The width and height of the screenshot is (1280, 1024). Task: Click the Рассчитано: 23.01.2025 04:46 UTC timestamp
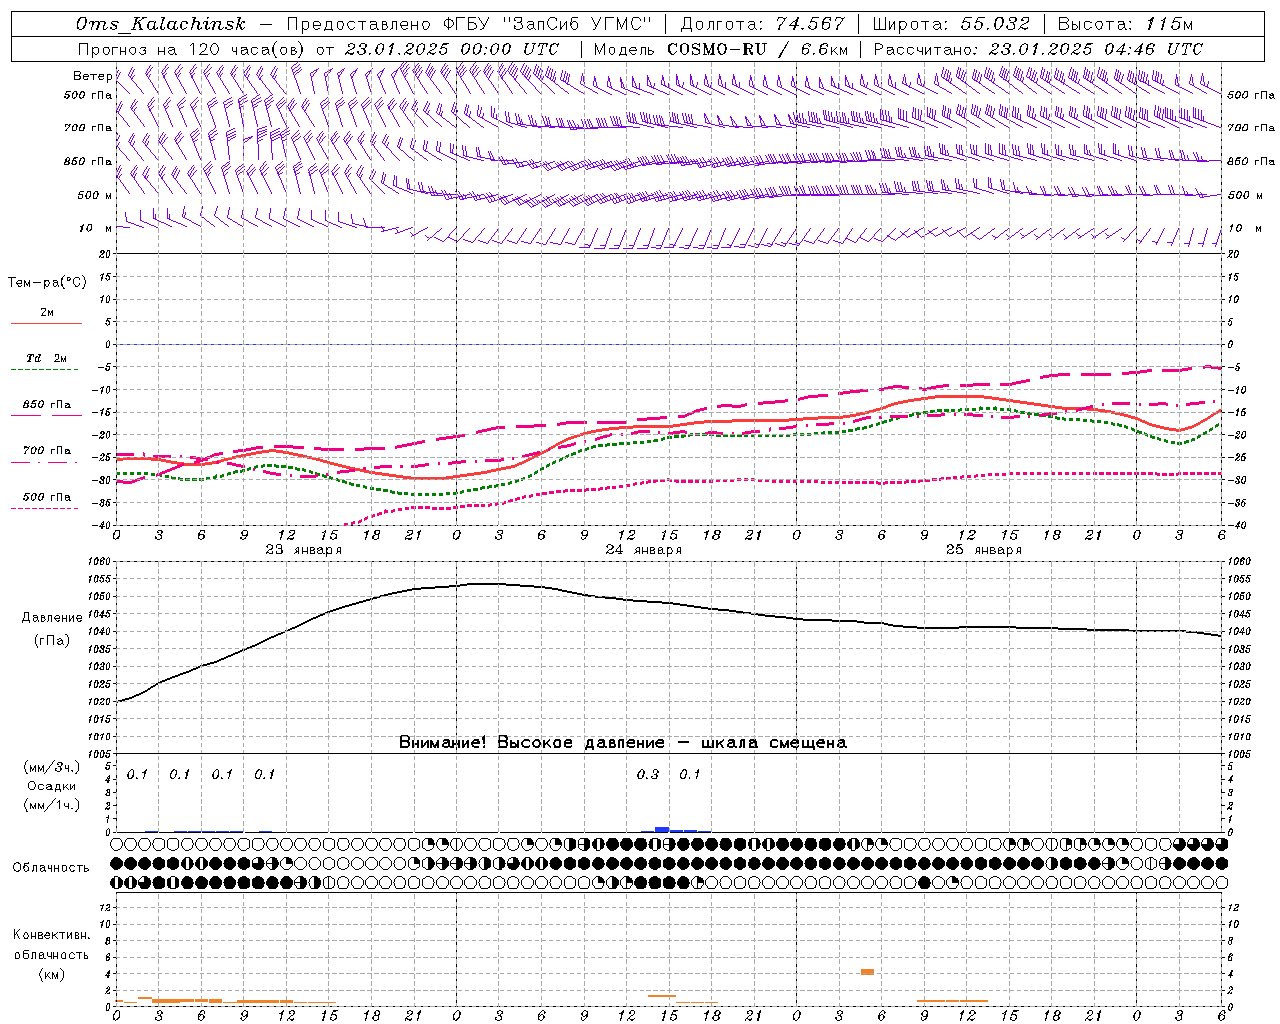tap(1038, 49)
